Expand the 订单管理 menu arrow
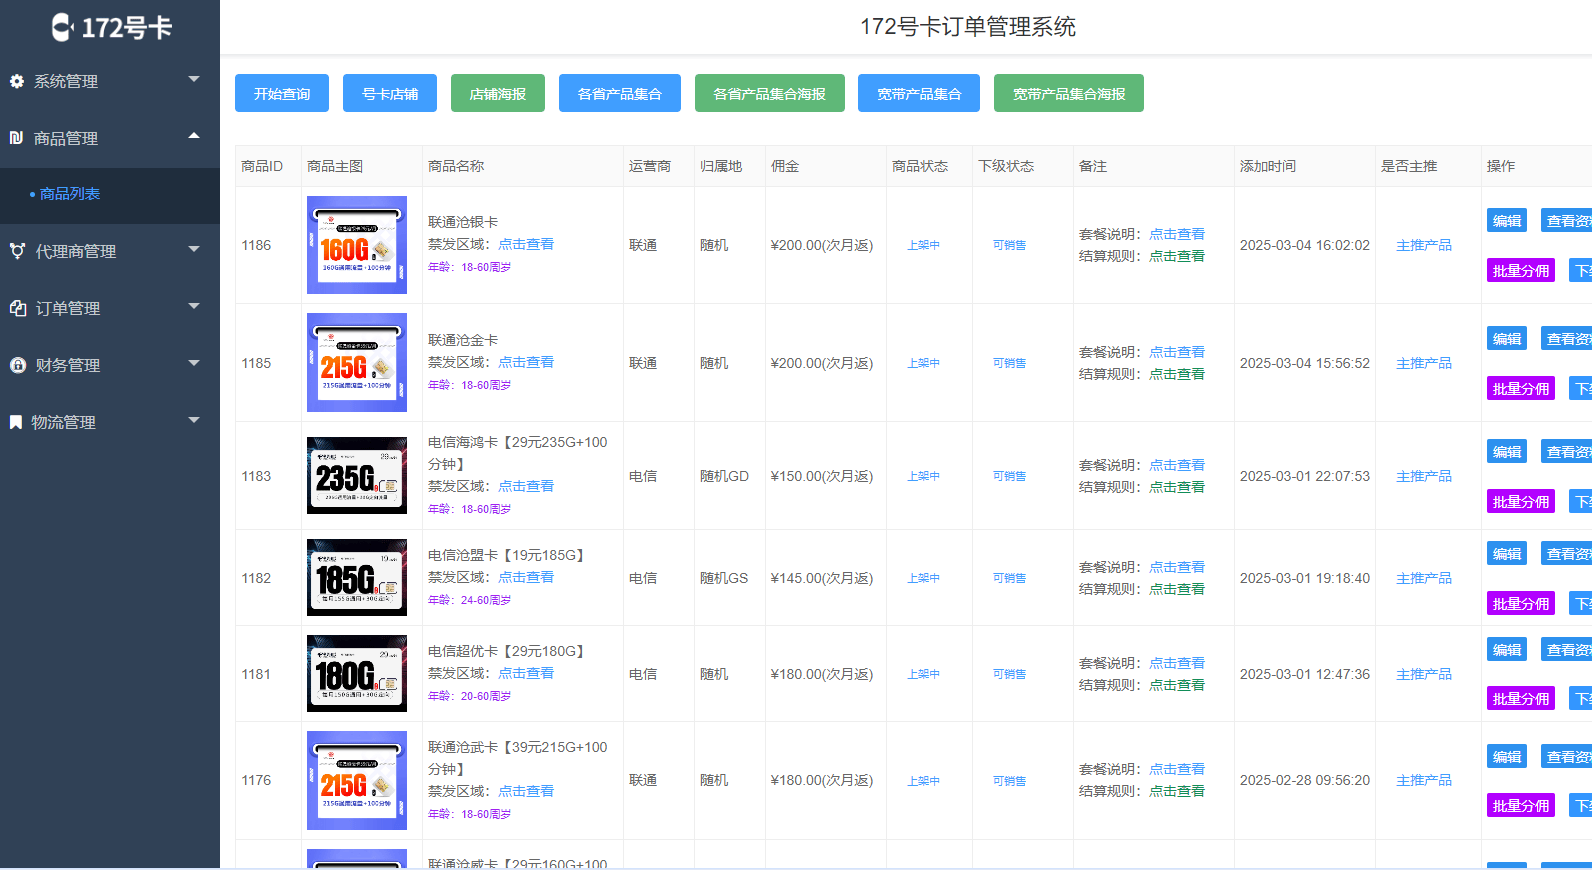 [x=194, y=305]
